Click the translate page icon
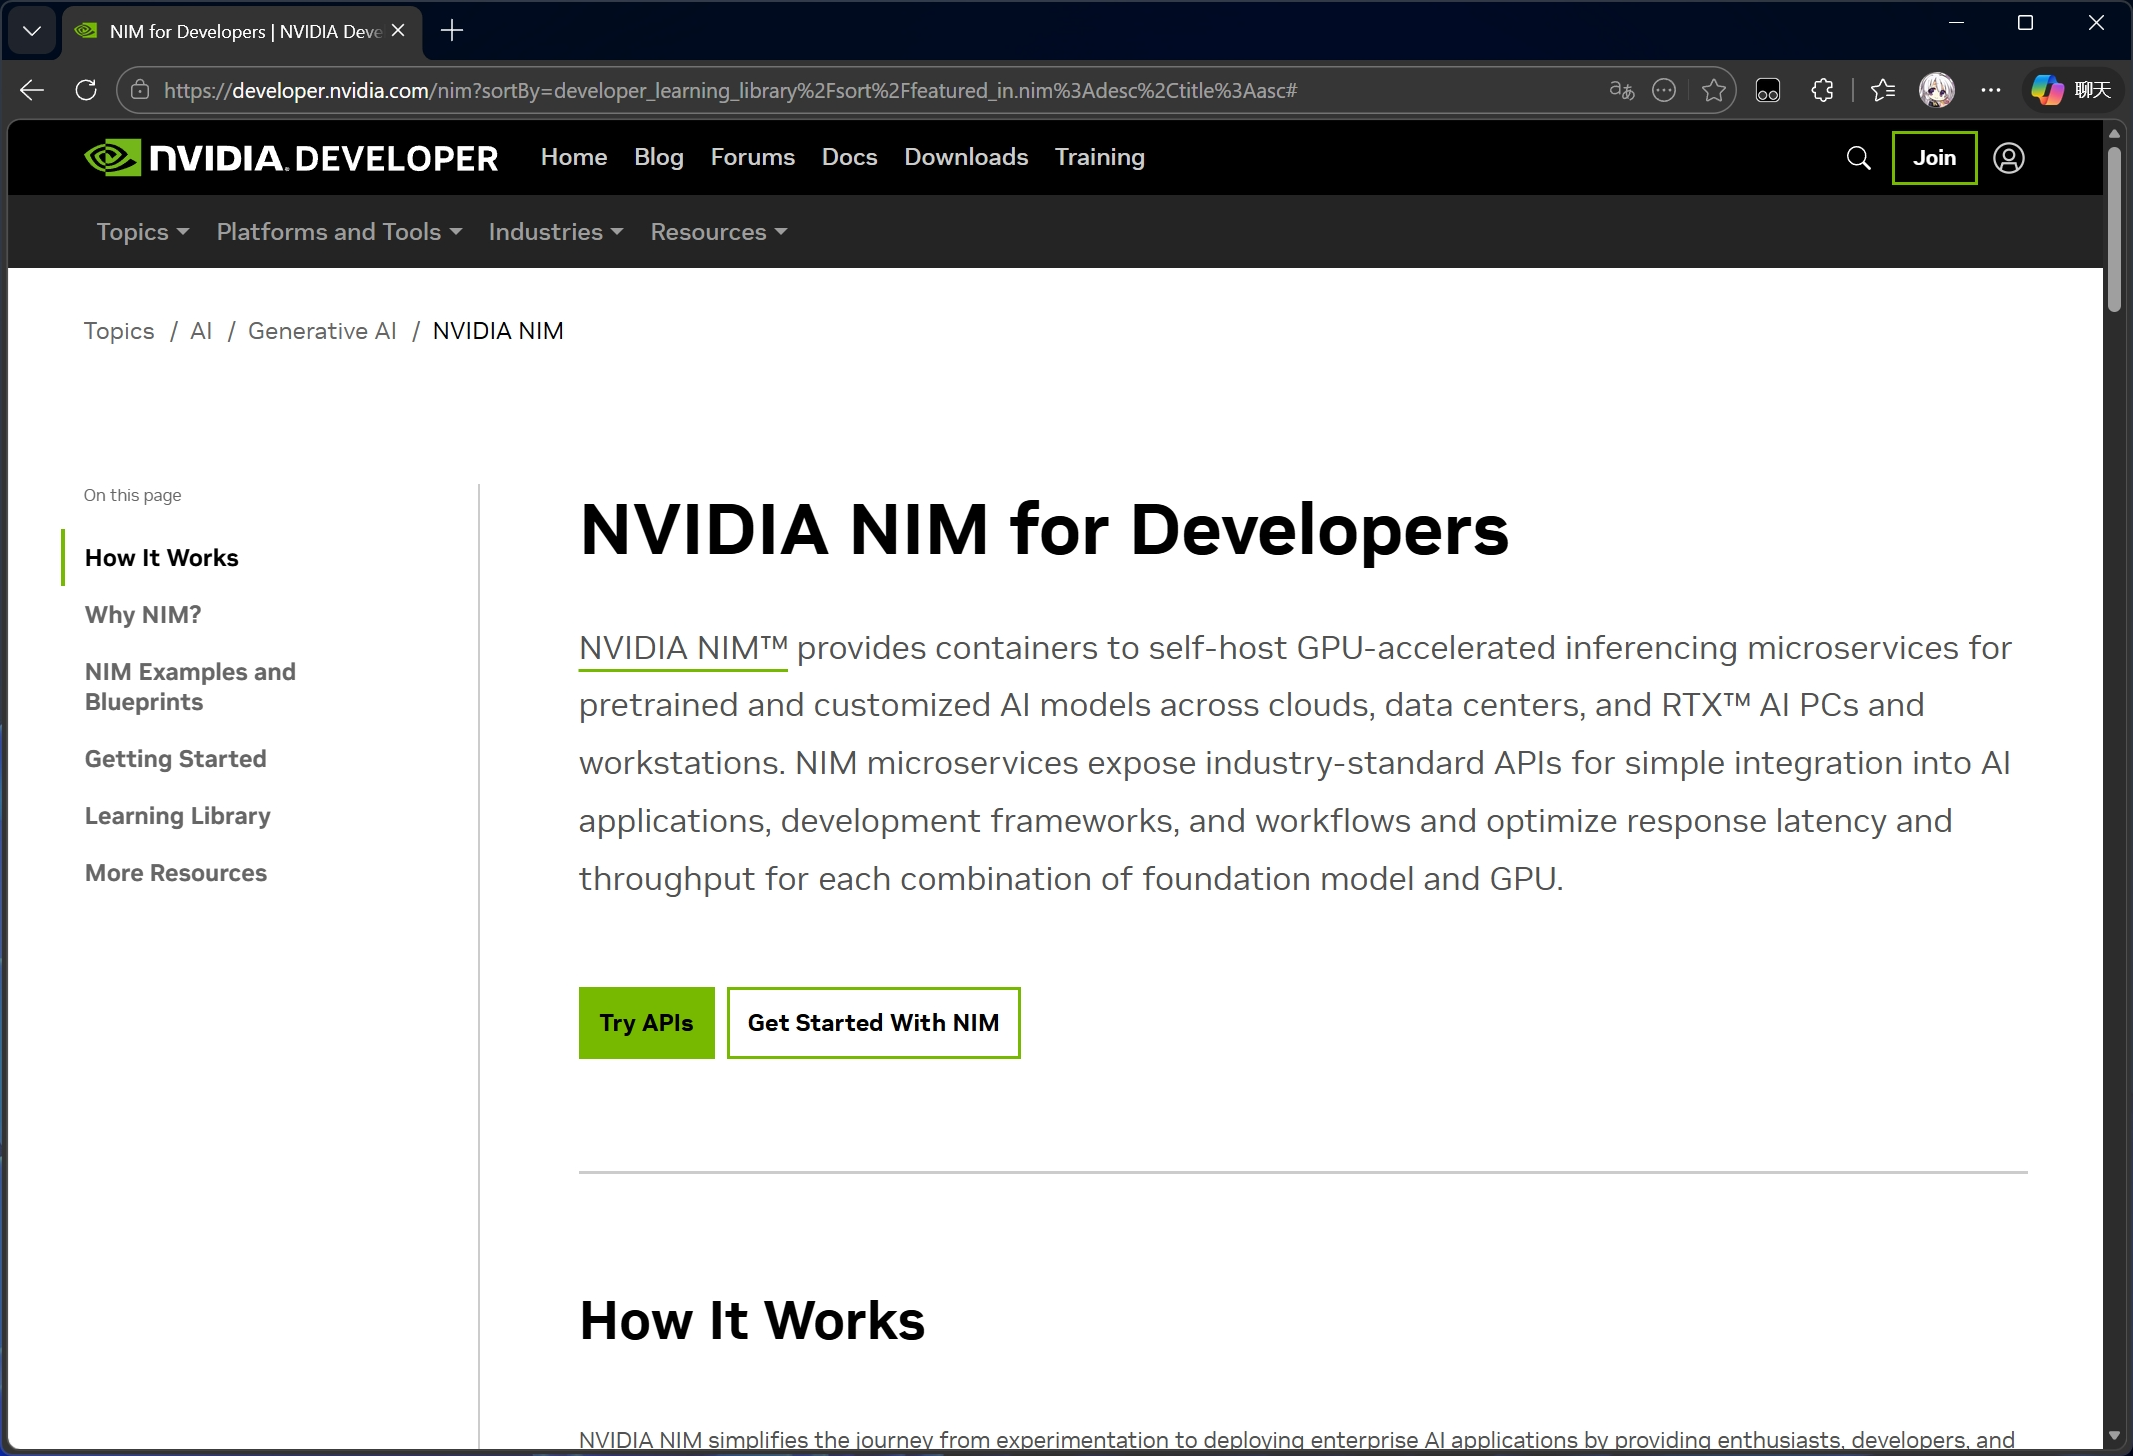The width and height of the screenshot is (2133, 1456). pos(1621,90)
